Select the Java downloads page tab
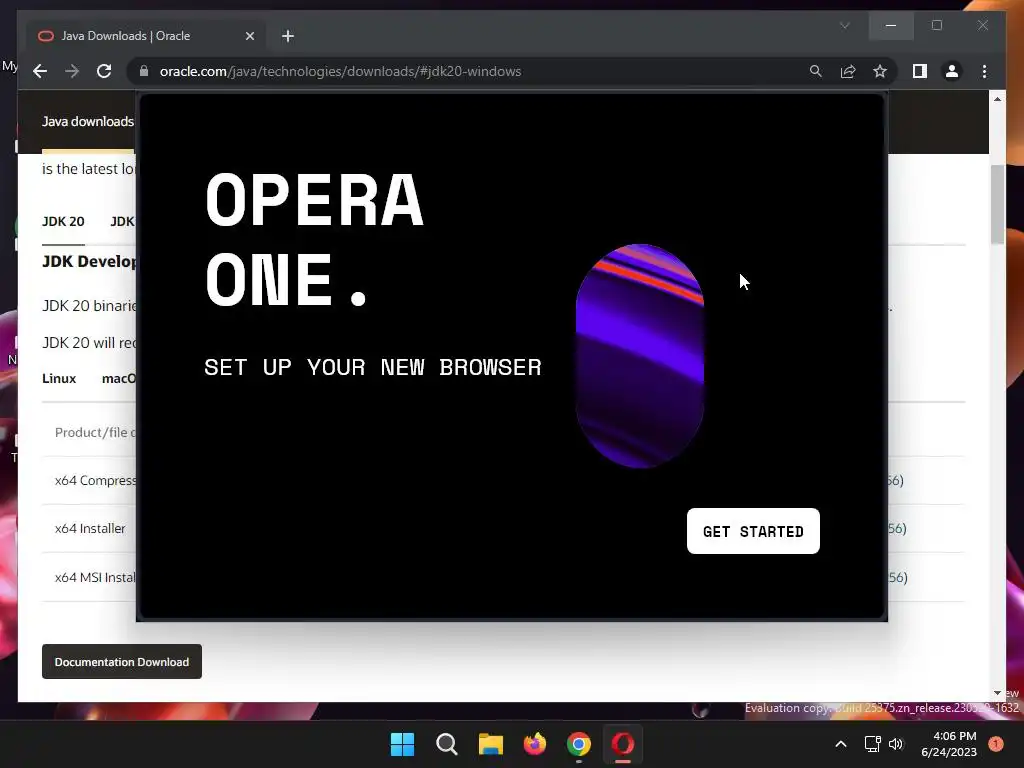This screenshot has height=768, width=1024. tap(88, 121)
